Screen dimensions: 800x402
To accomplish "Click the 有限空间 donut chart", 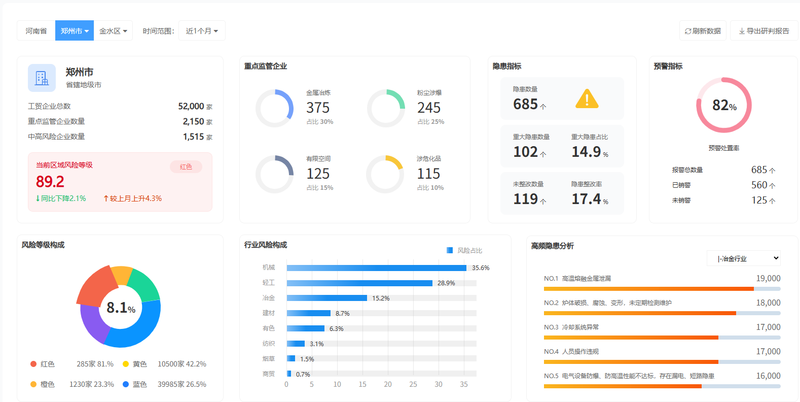I will 274,174.
